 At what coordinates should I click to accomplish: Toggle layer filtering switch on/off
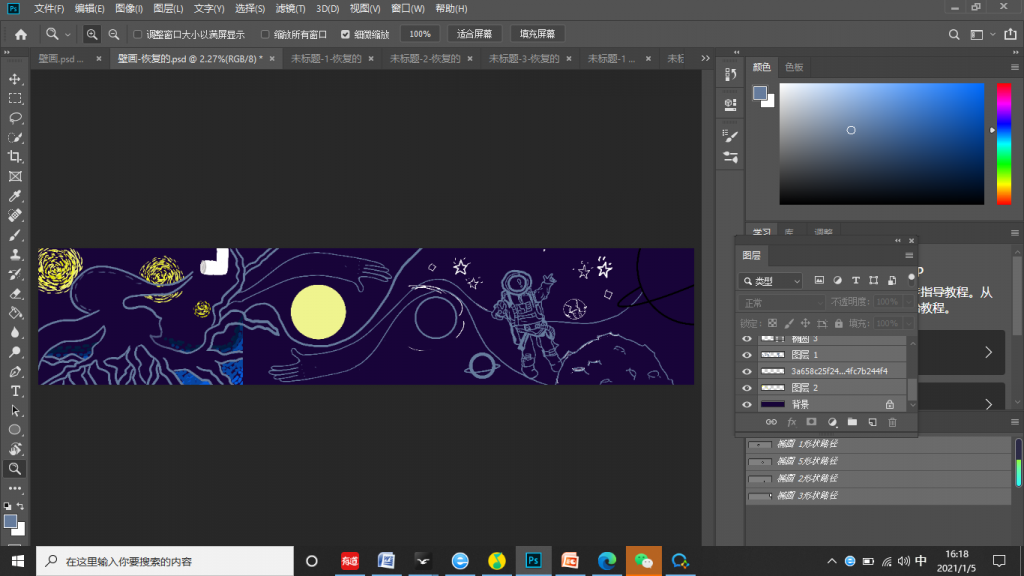point(912,280)
